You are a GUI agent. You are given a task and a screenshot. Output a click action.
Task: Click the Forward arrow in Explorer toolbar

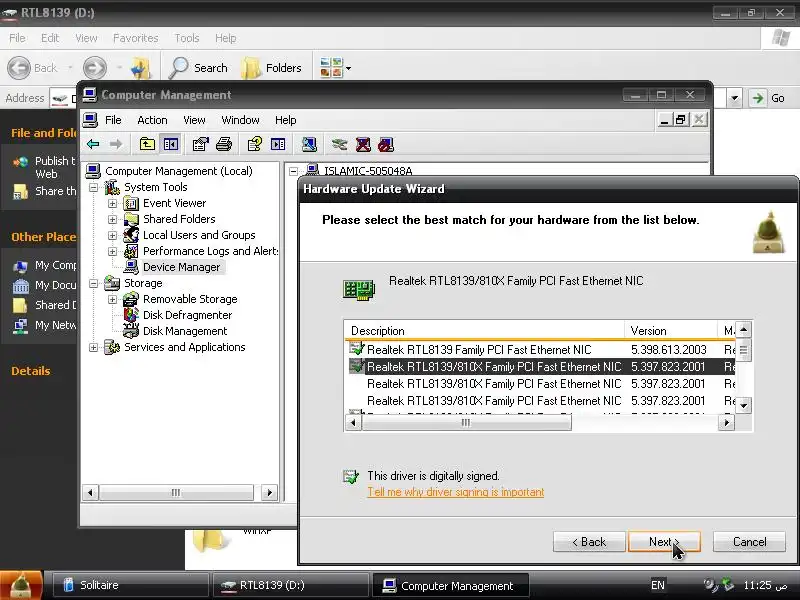click(x=95, y=68)
